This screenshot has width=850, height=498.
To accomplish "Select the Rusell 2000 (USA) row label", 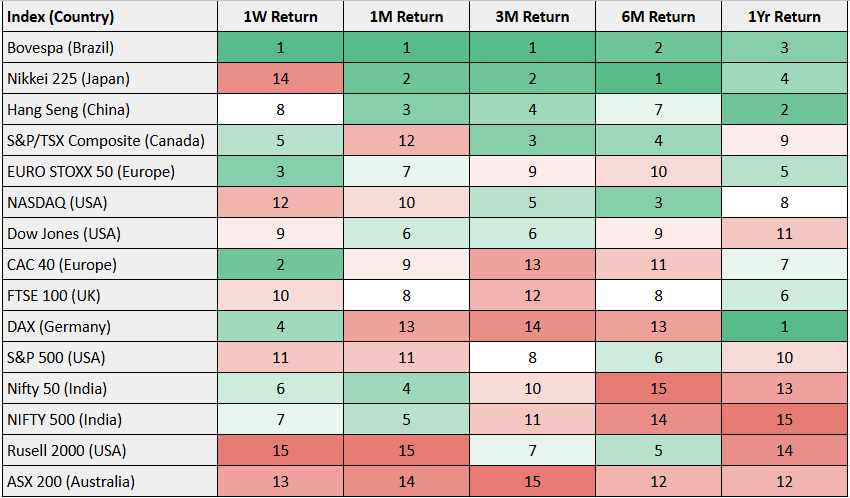I will click(x=64, y=451).
